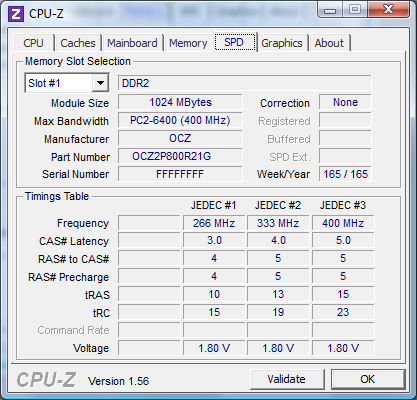Close the CPU-Z window
Viewport: 417px width, 400px height.
(x=389, y=9)
